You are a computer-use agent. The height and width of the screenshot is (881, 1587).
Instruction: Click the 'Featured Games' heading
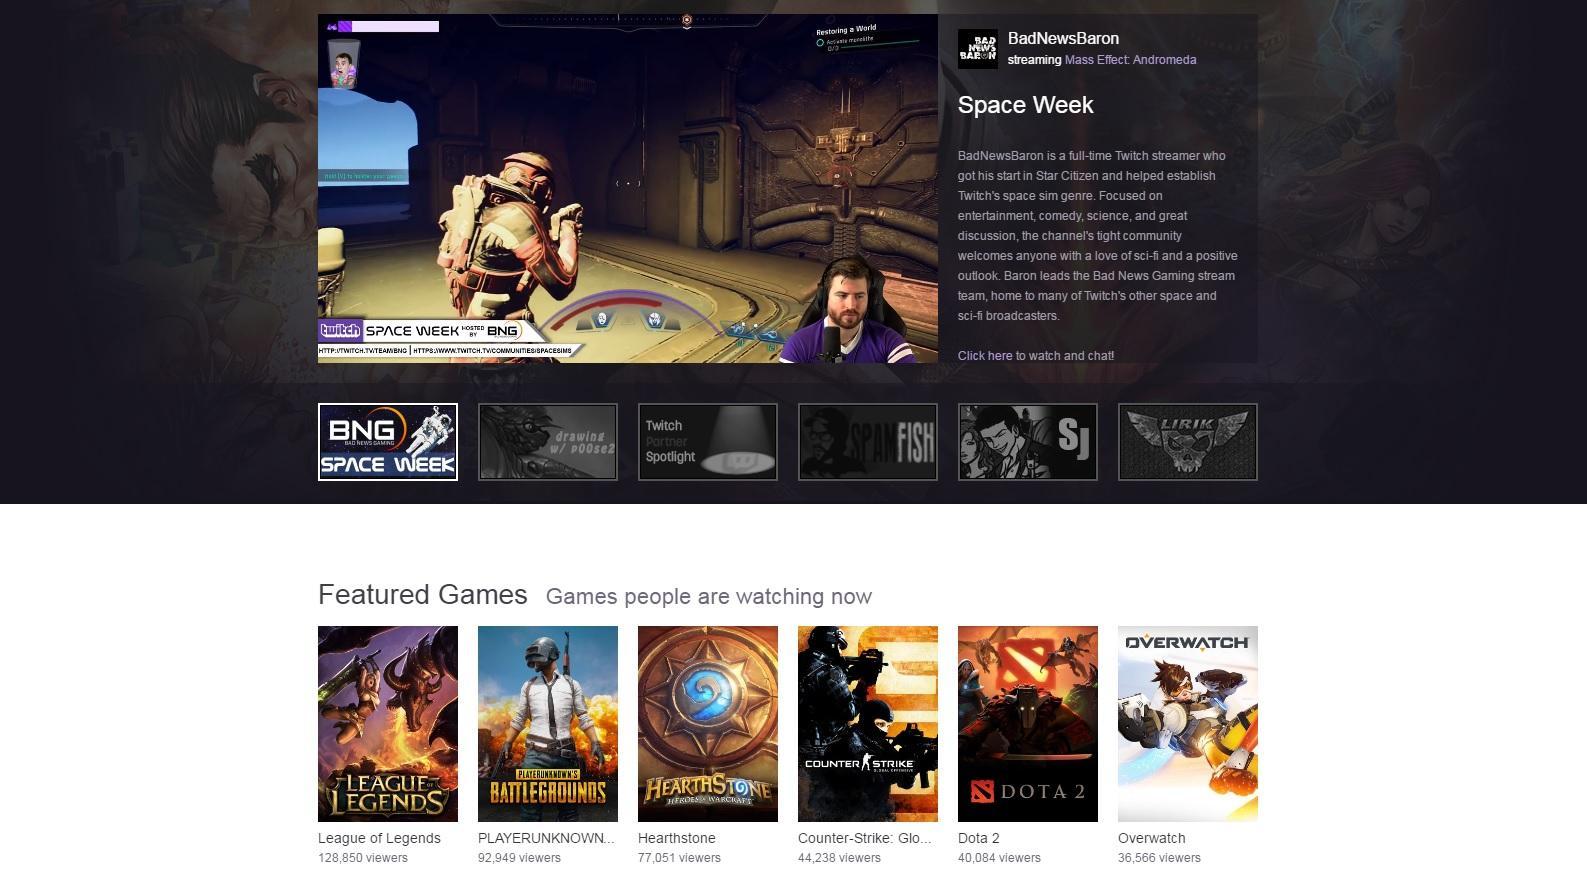422,595
